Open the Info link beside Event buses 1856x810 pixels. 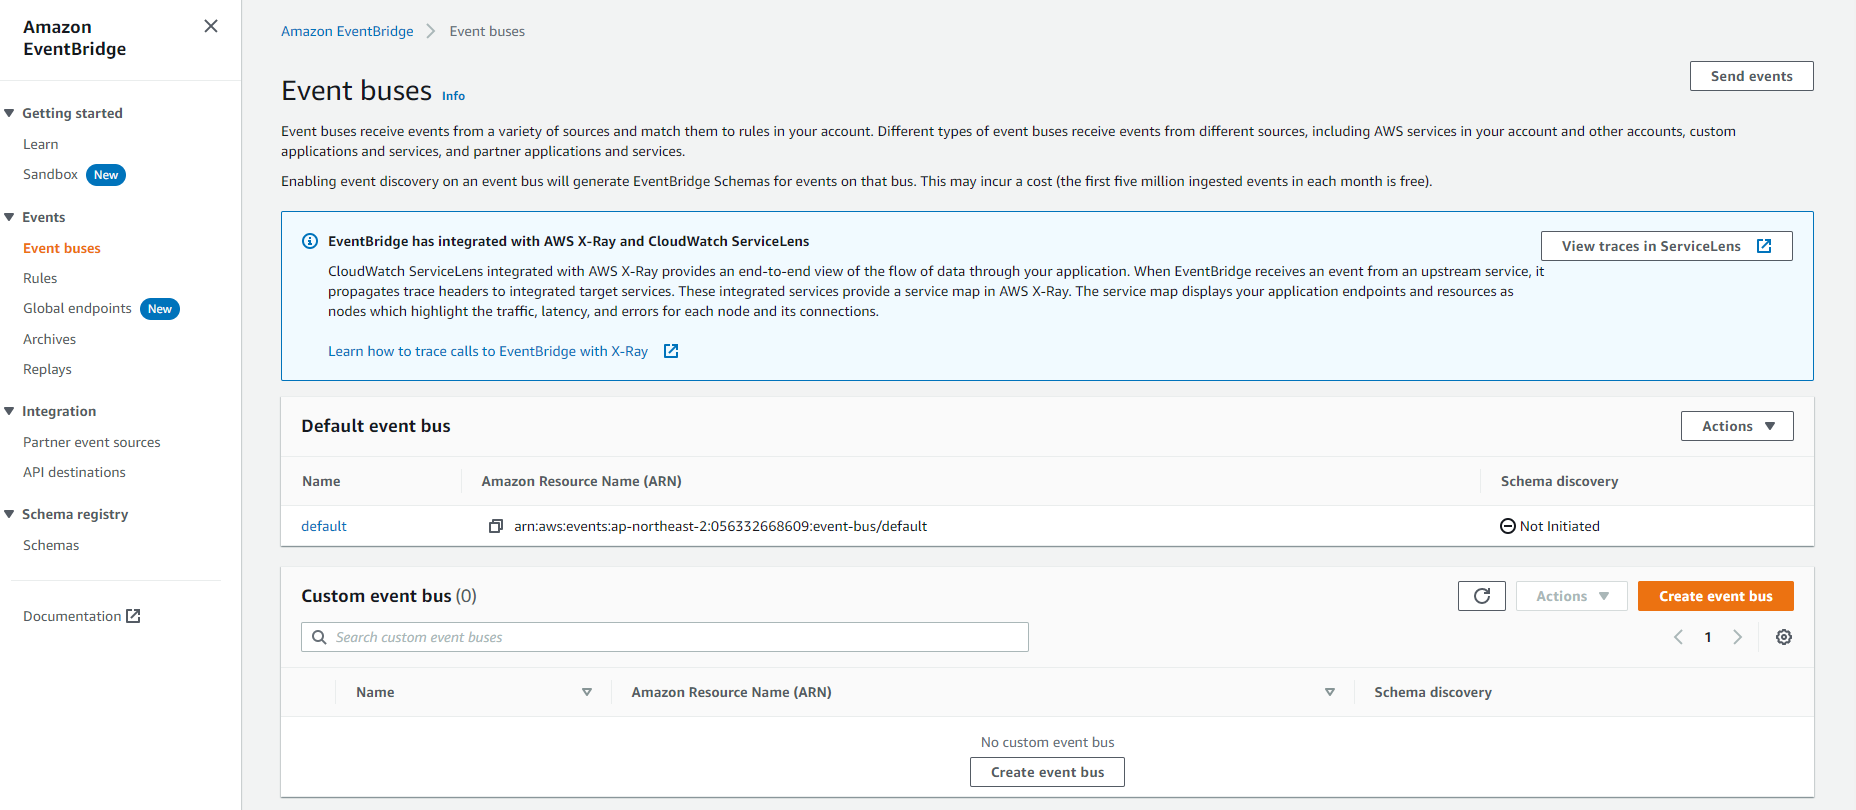point(454,96)
